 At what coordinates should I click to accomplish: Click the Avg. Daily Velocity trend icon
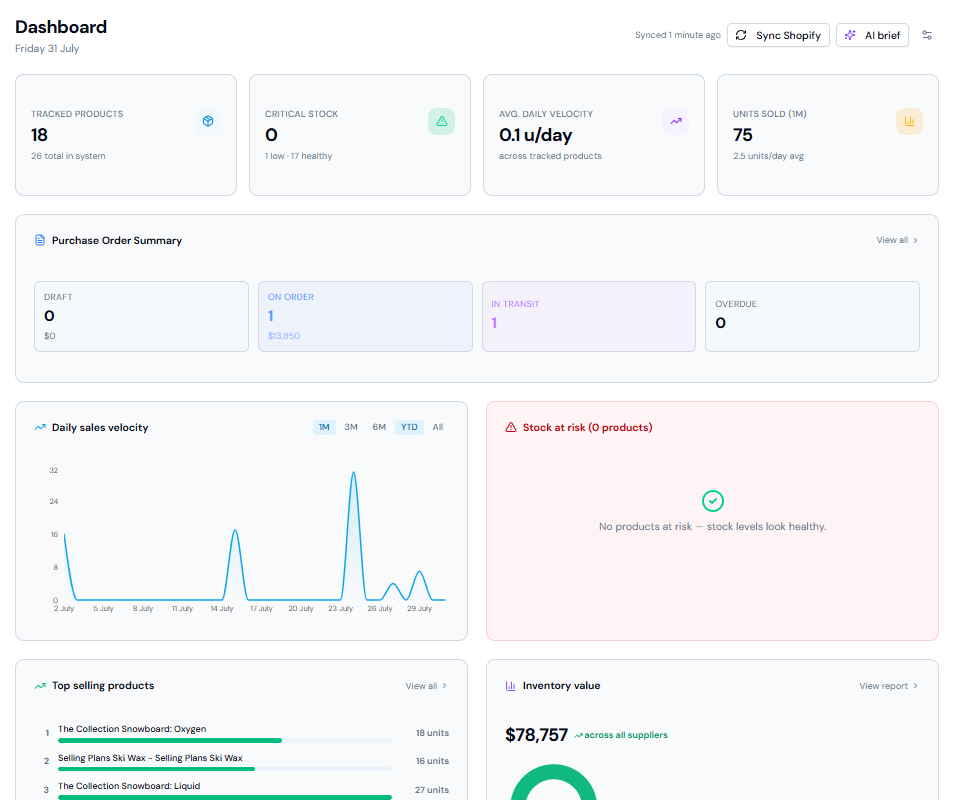coord(676,121)
